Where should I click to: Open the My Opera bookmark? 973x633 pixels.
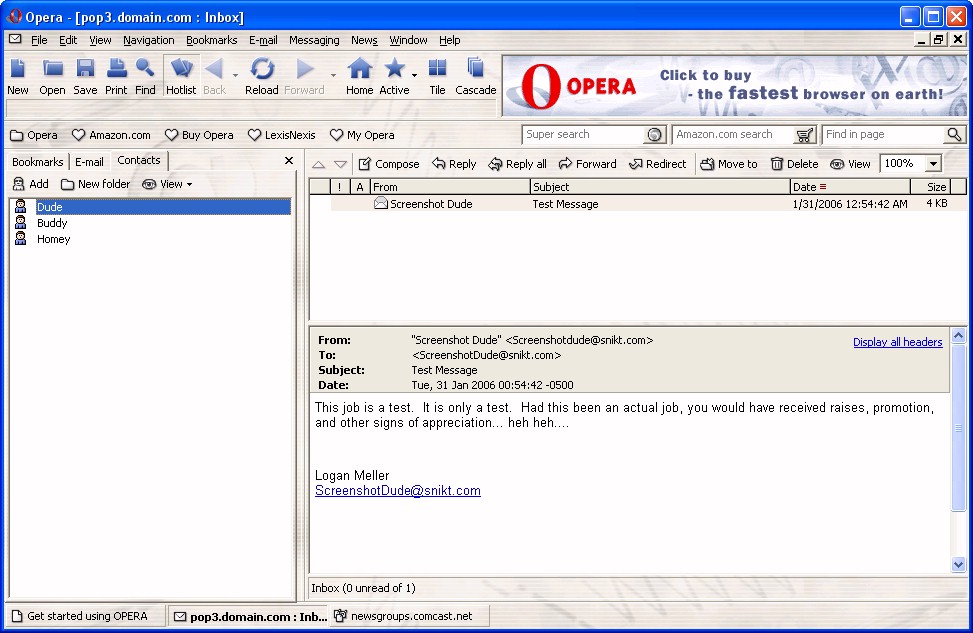[x=362, y=135]
